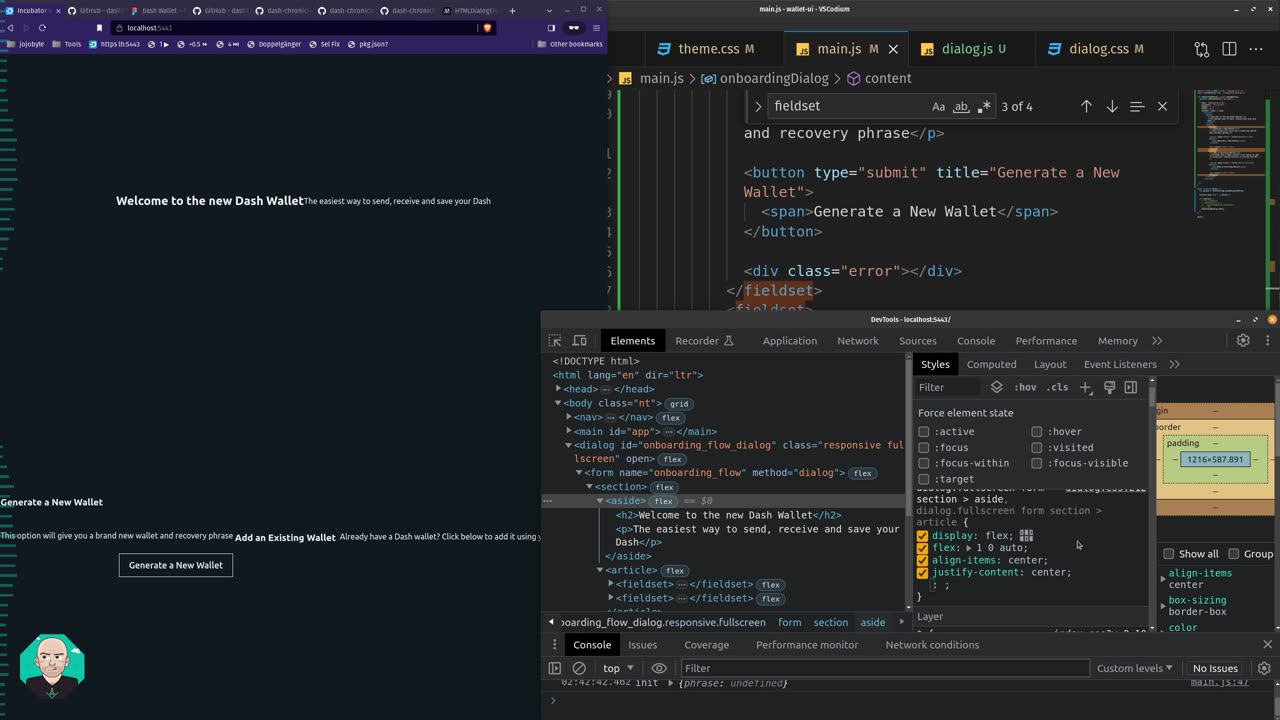
Task: Clear the console with the ban icon
Action: click(x=579, y=668)
